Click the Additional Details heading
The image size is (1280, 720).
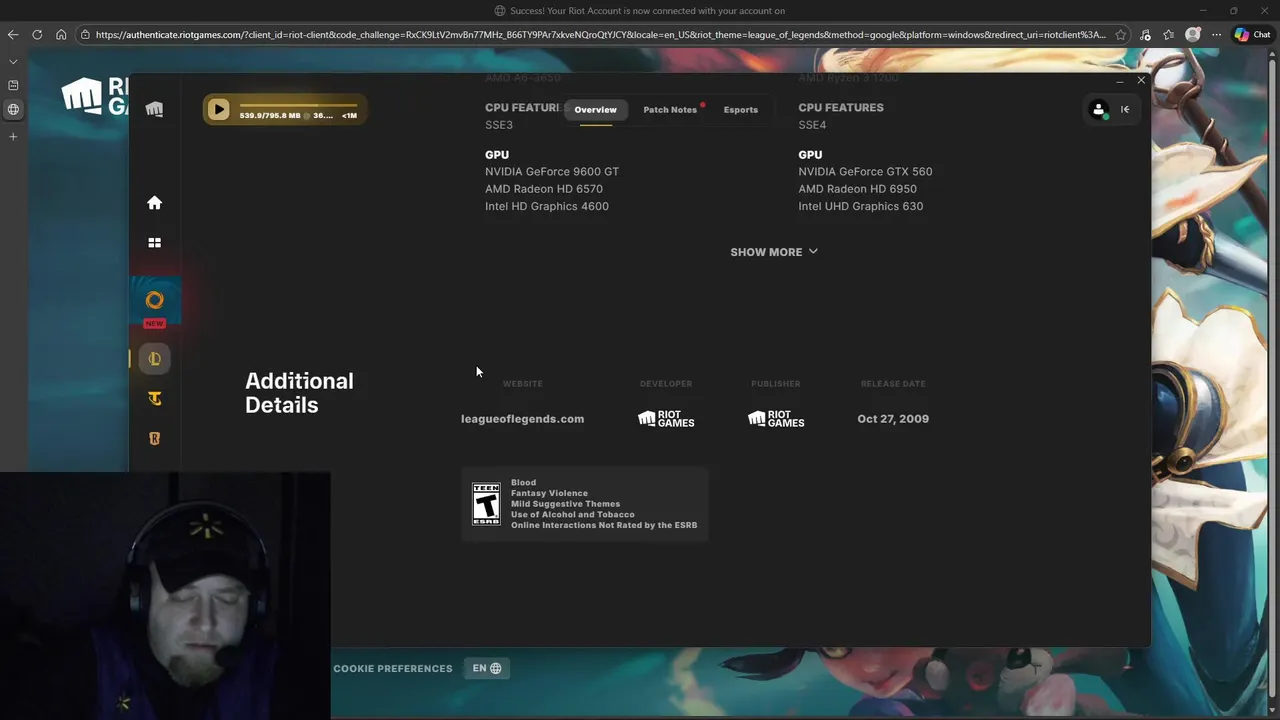coord(299,393)
